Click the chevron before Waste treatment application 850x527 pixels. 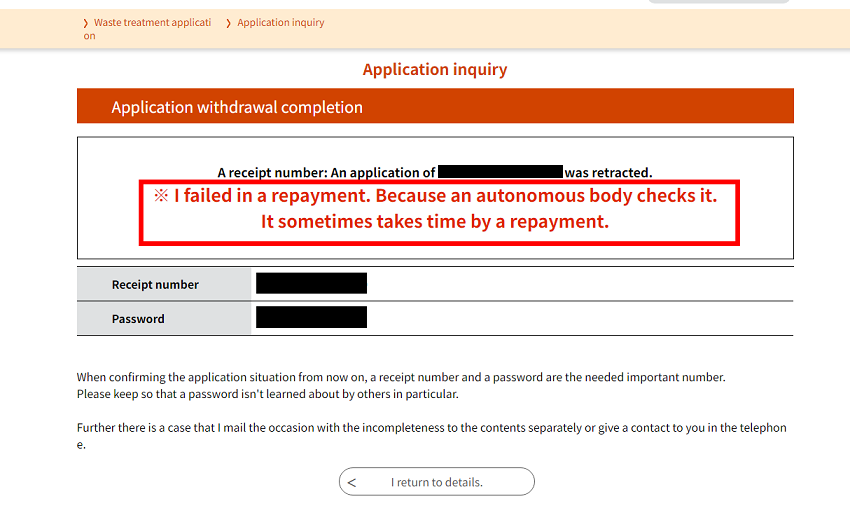click(86, 23)
